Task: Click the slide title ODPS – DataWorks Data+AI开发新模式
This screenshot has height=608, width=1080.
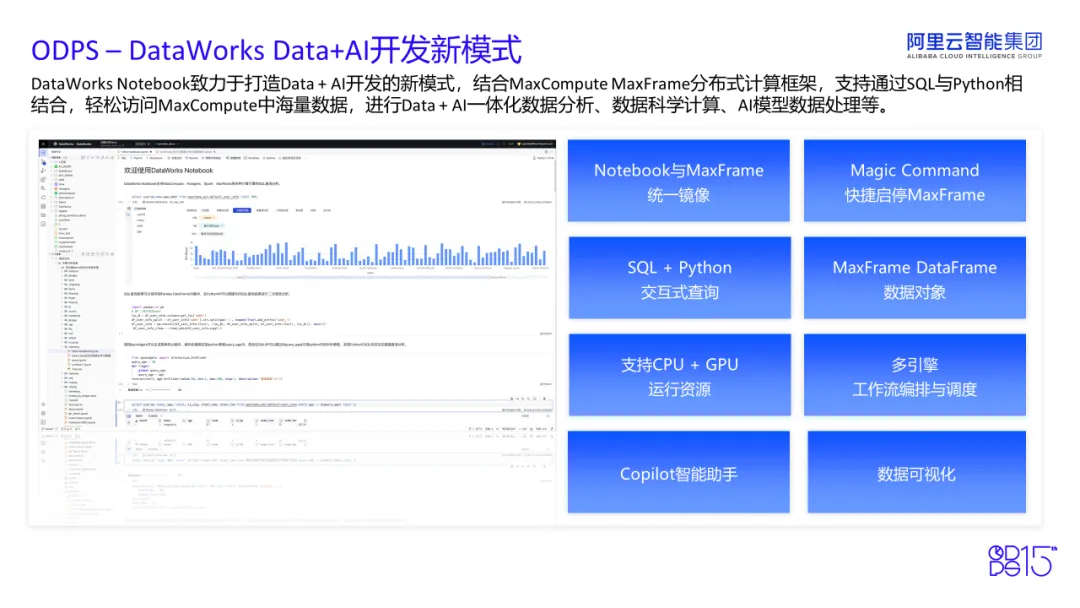Action: tap(276, 50)
